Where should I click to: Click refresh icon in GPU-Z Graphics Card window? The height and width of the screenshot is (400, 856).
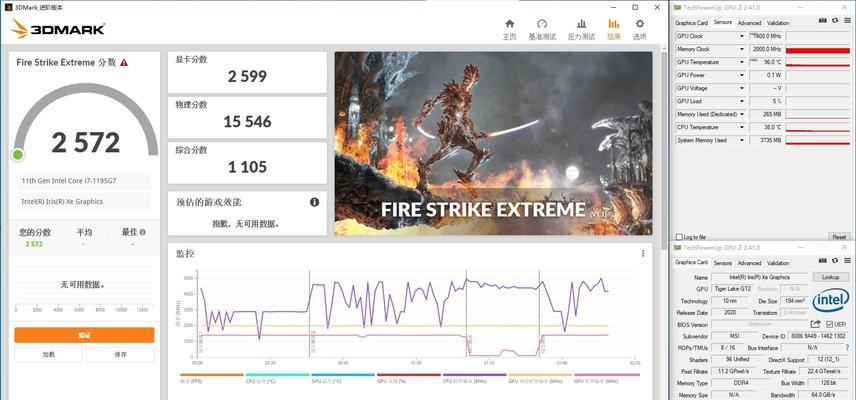pos(835,261)
